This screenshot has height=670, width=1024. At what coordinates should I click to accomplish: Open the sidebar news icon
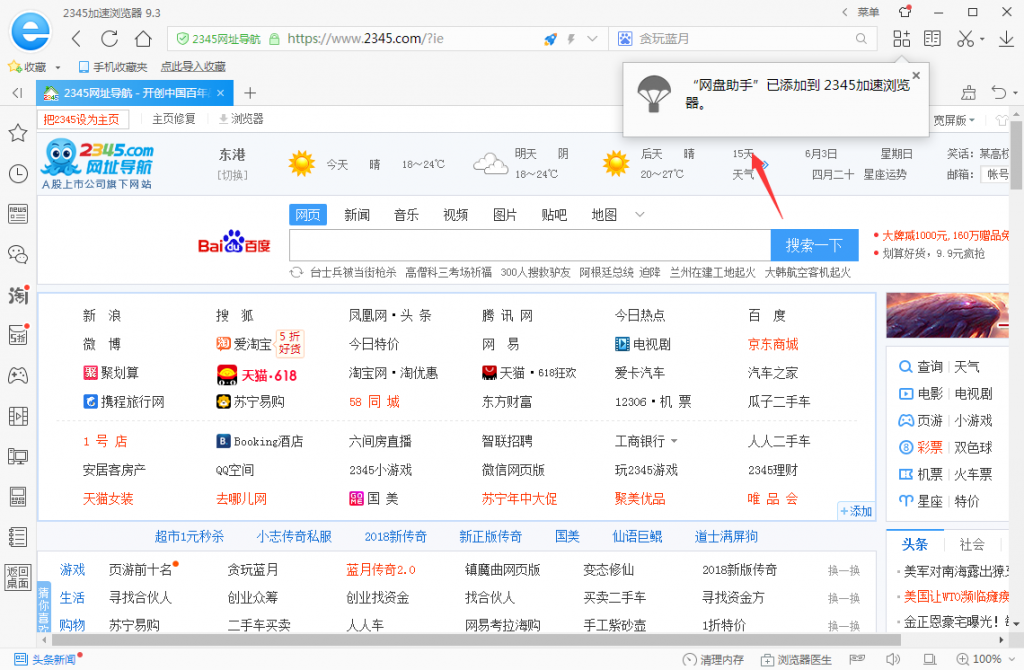pyautogui.click(x=18, y=214)
